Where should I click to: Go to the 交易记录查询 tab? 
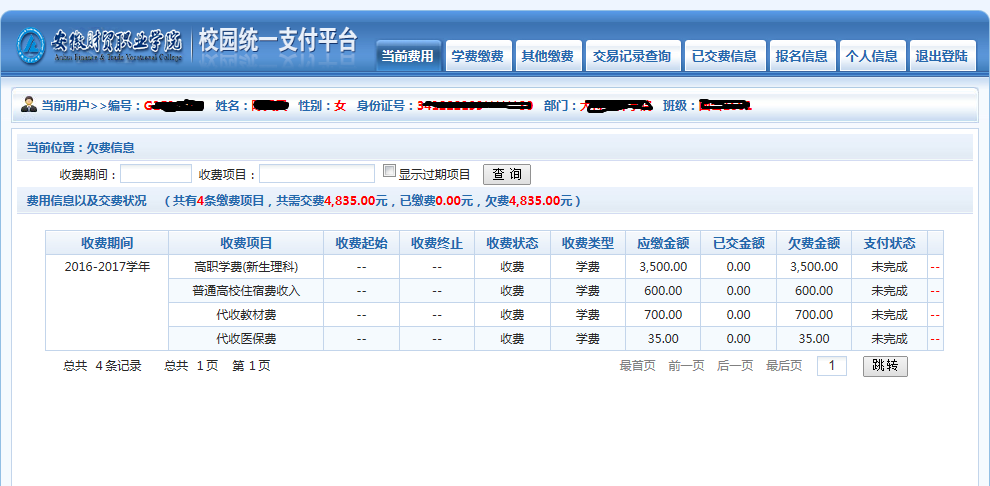(632, 57)
